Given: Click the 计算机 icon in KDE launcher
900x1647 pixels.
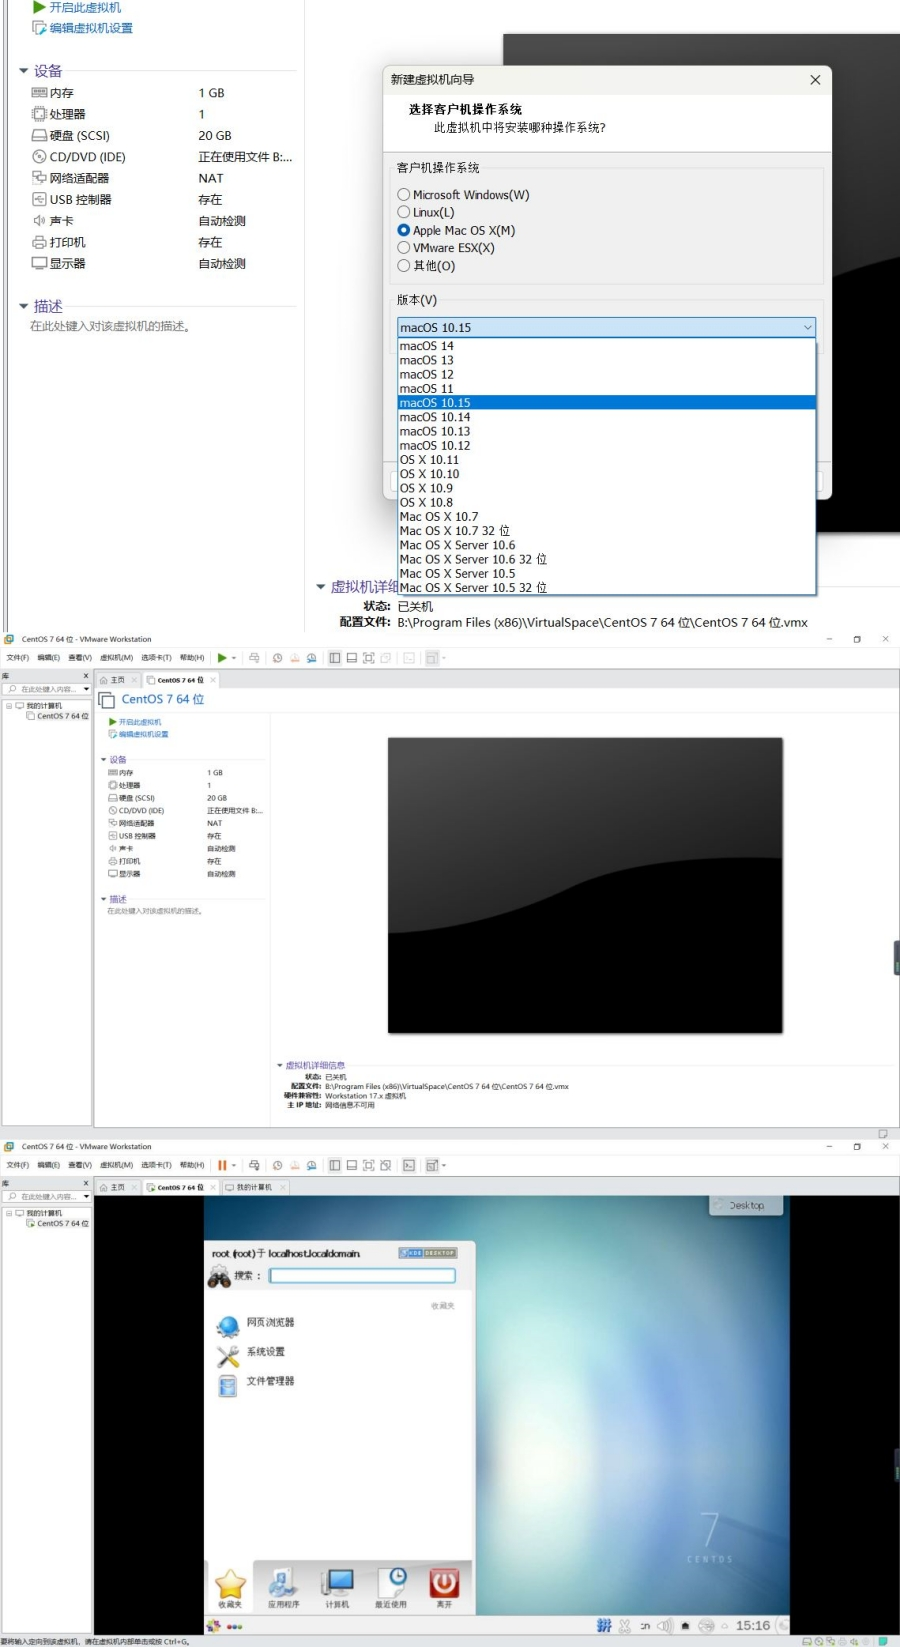Looking at the screenshot, I should [337, 1587].
